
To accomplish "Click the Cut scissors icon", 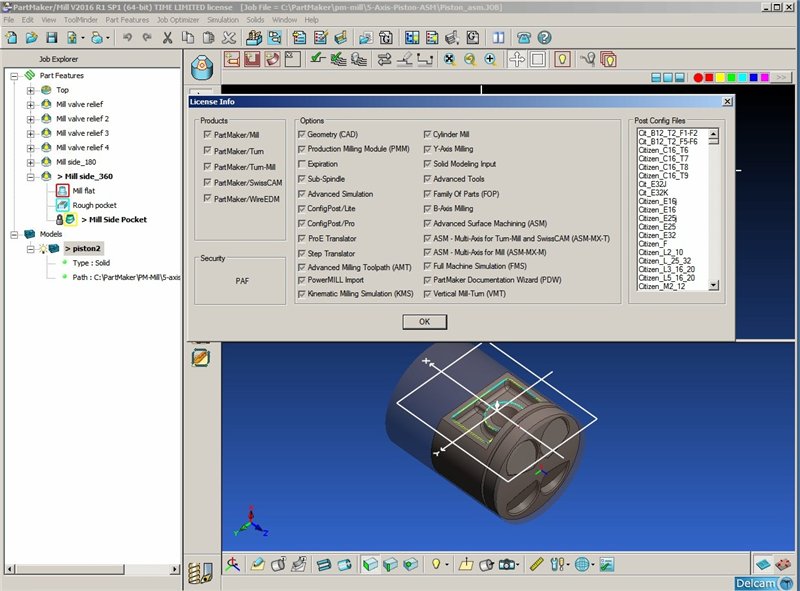I will [167, 38].
